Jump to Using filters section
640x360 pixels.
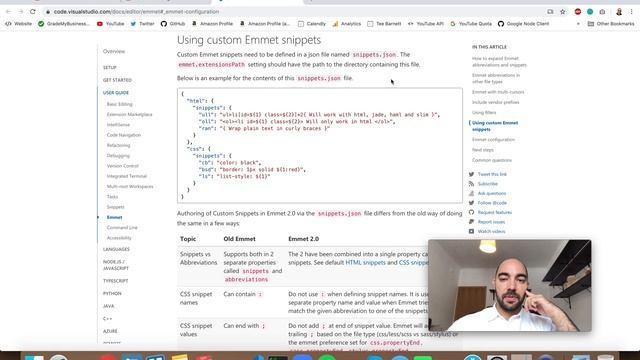click(484, 112)
